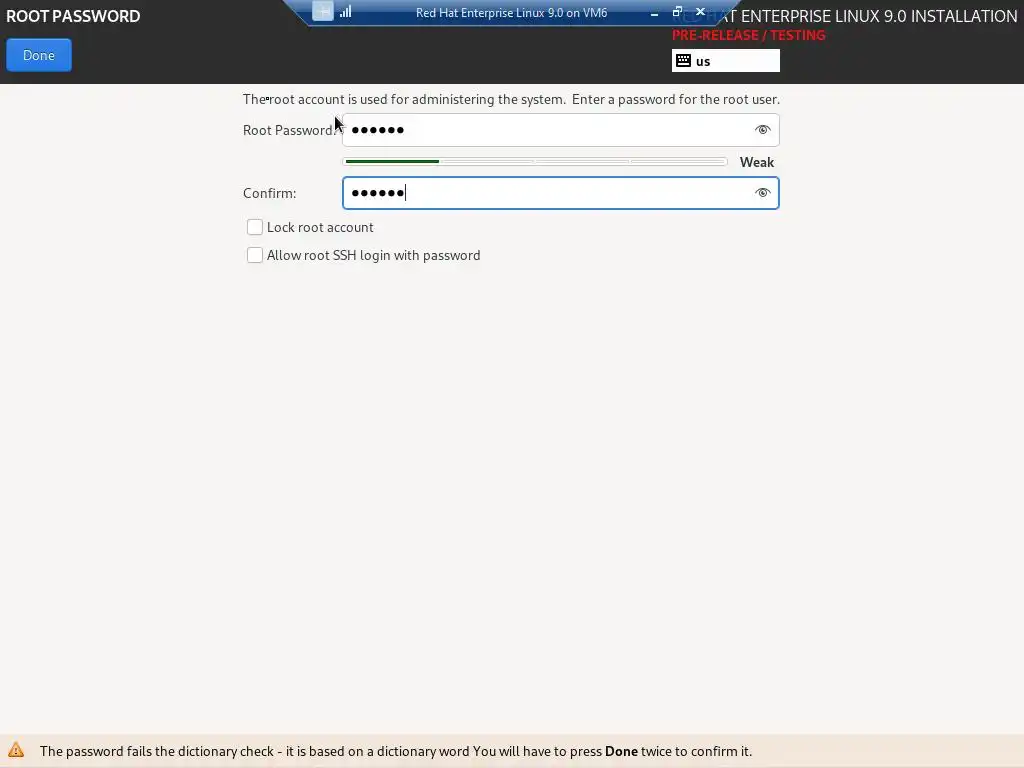This screenshot has height=768, width=1024.
Task: Click the PRE-RELEASE / TESTING label
Action: point(748,35)
